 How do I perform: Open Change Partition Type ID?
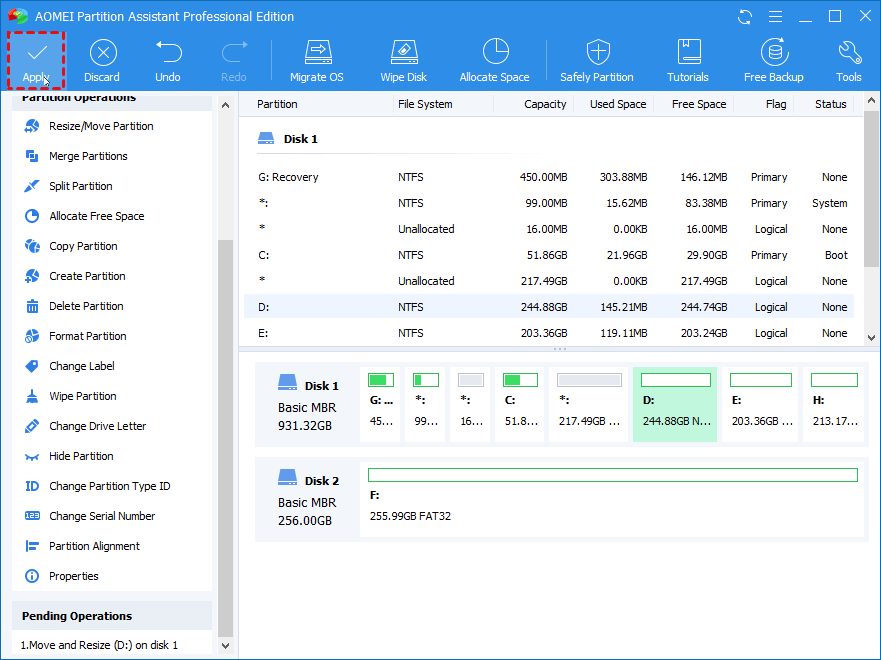[112, 486]
